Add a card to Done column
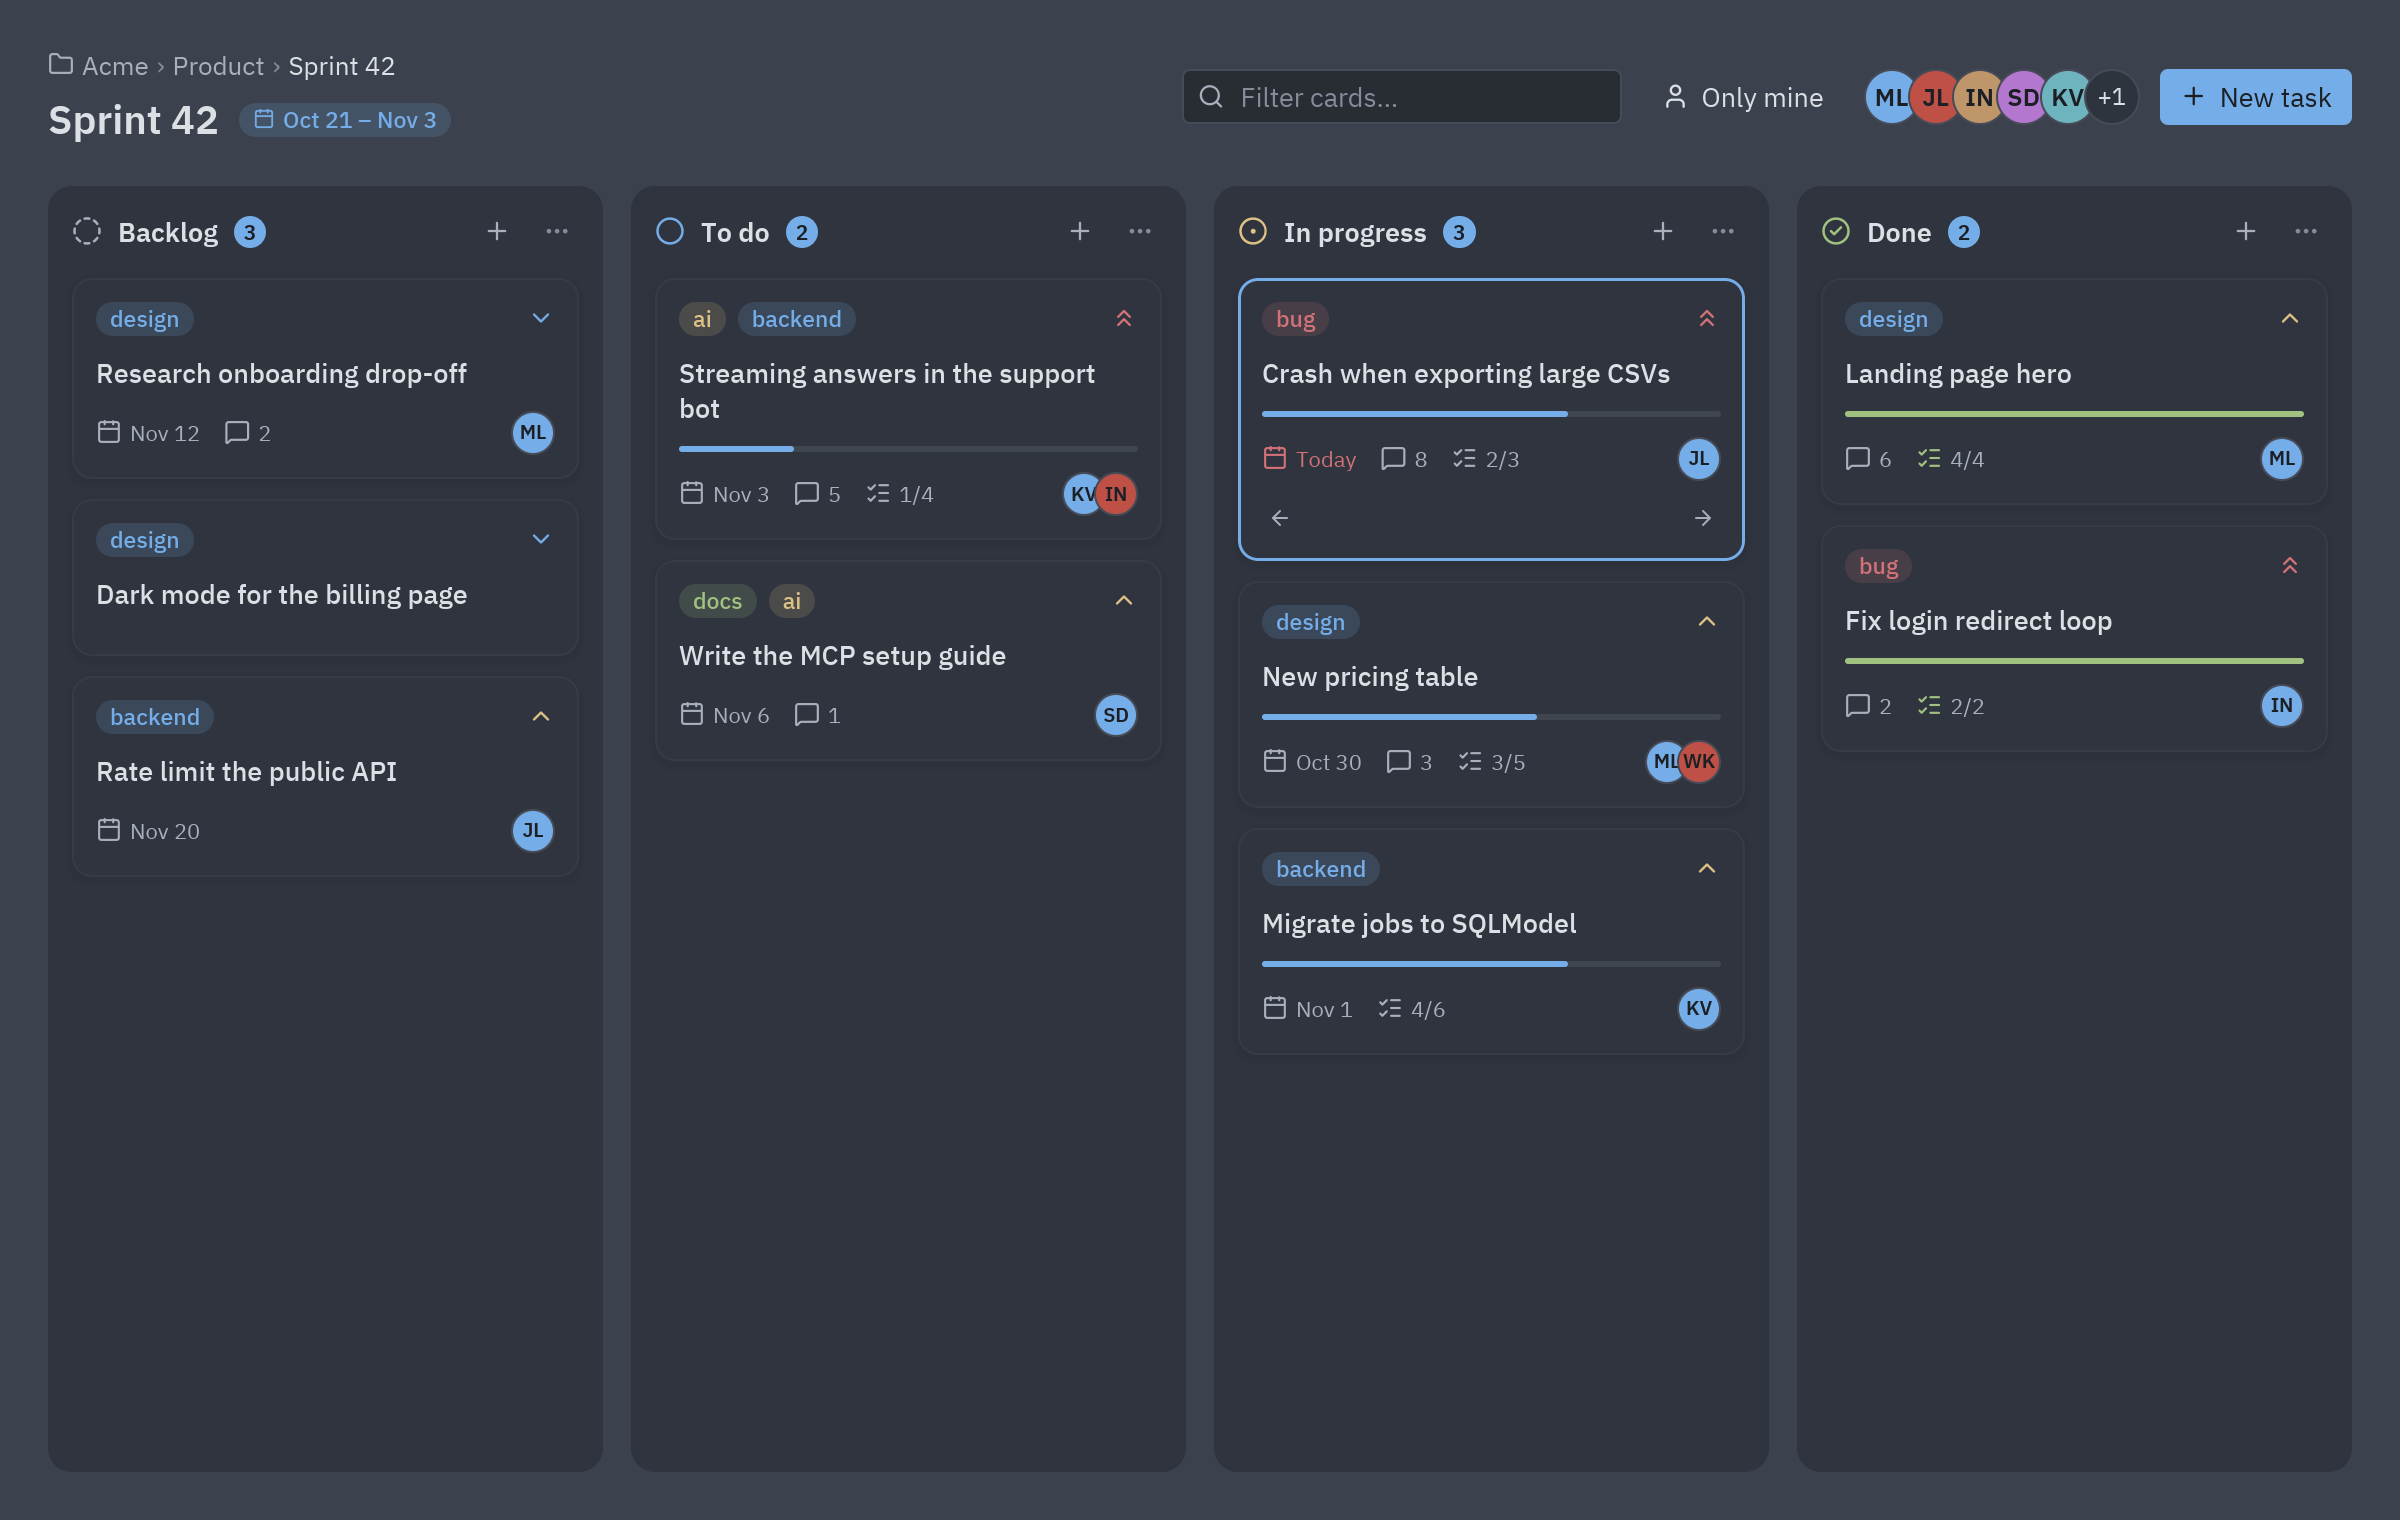The height and width of the screenshot is (1520, 2400). click(x=2246, y=232)
